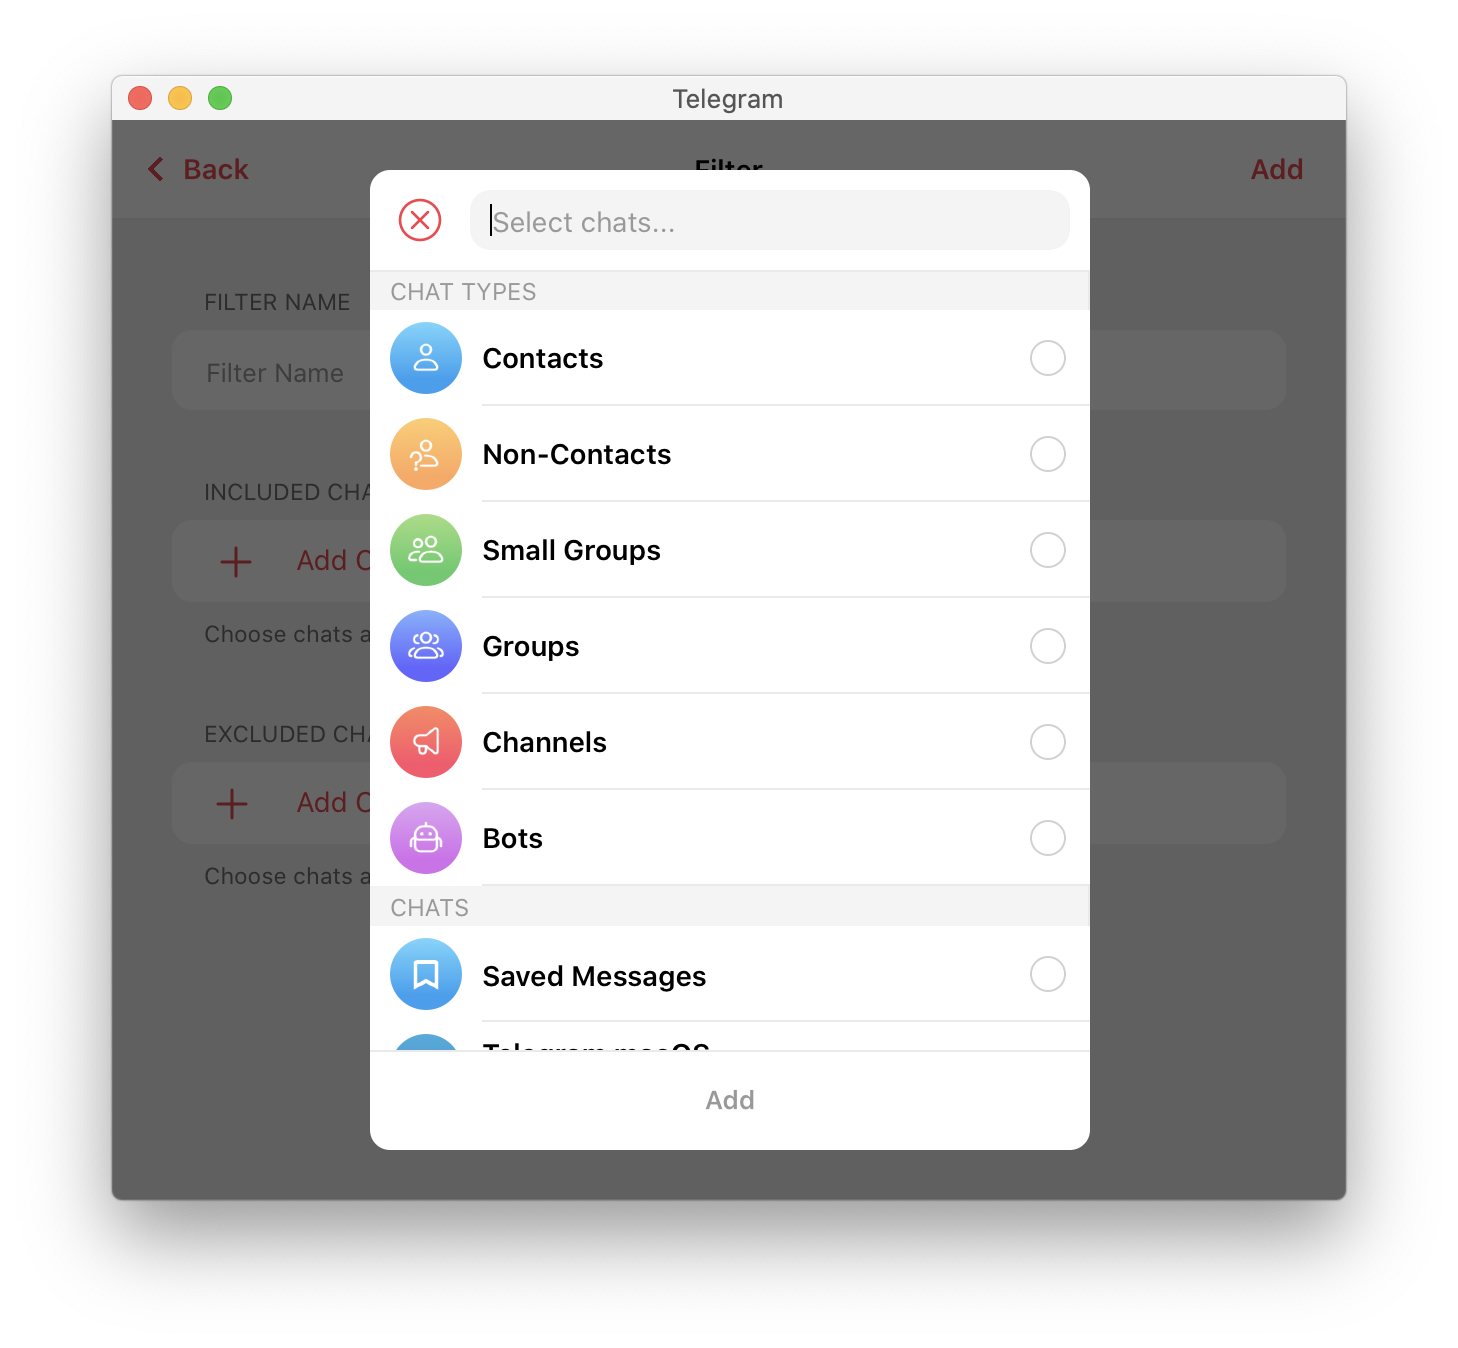Click the green Small Groups icon
This screenshot has width=1458, height=1348.
click(426, 550)
